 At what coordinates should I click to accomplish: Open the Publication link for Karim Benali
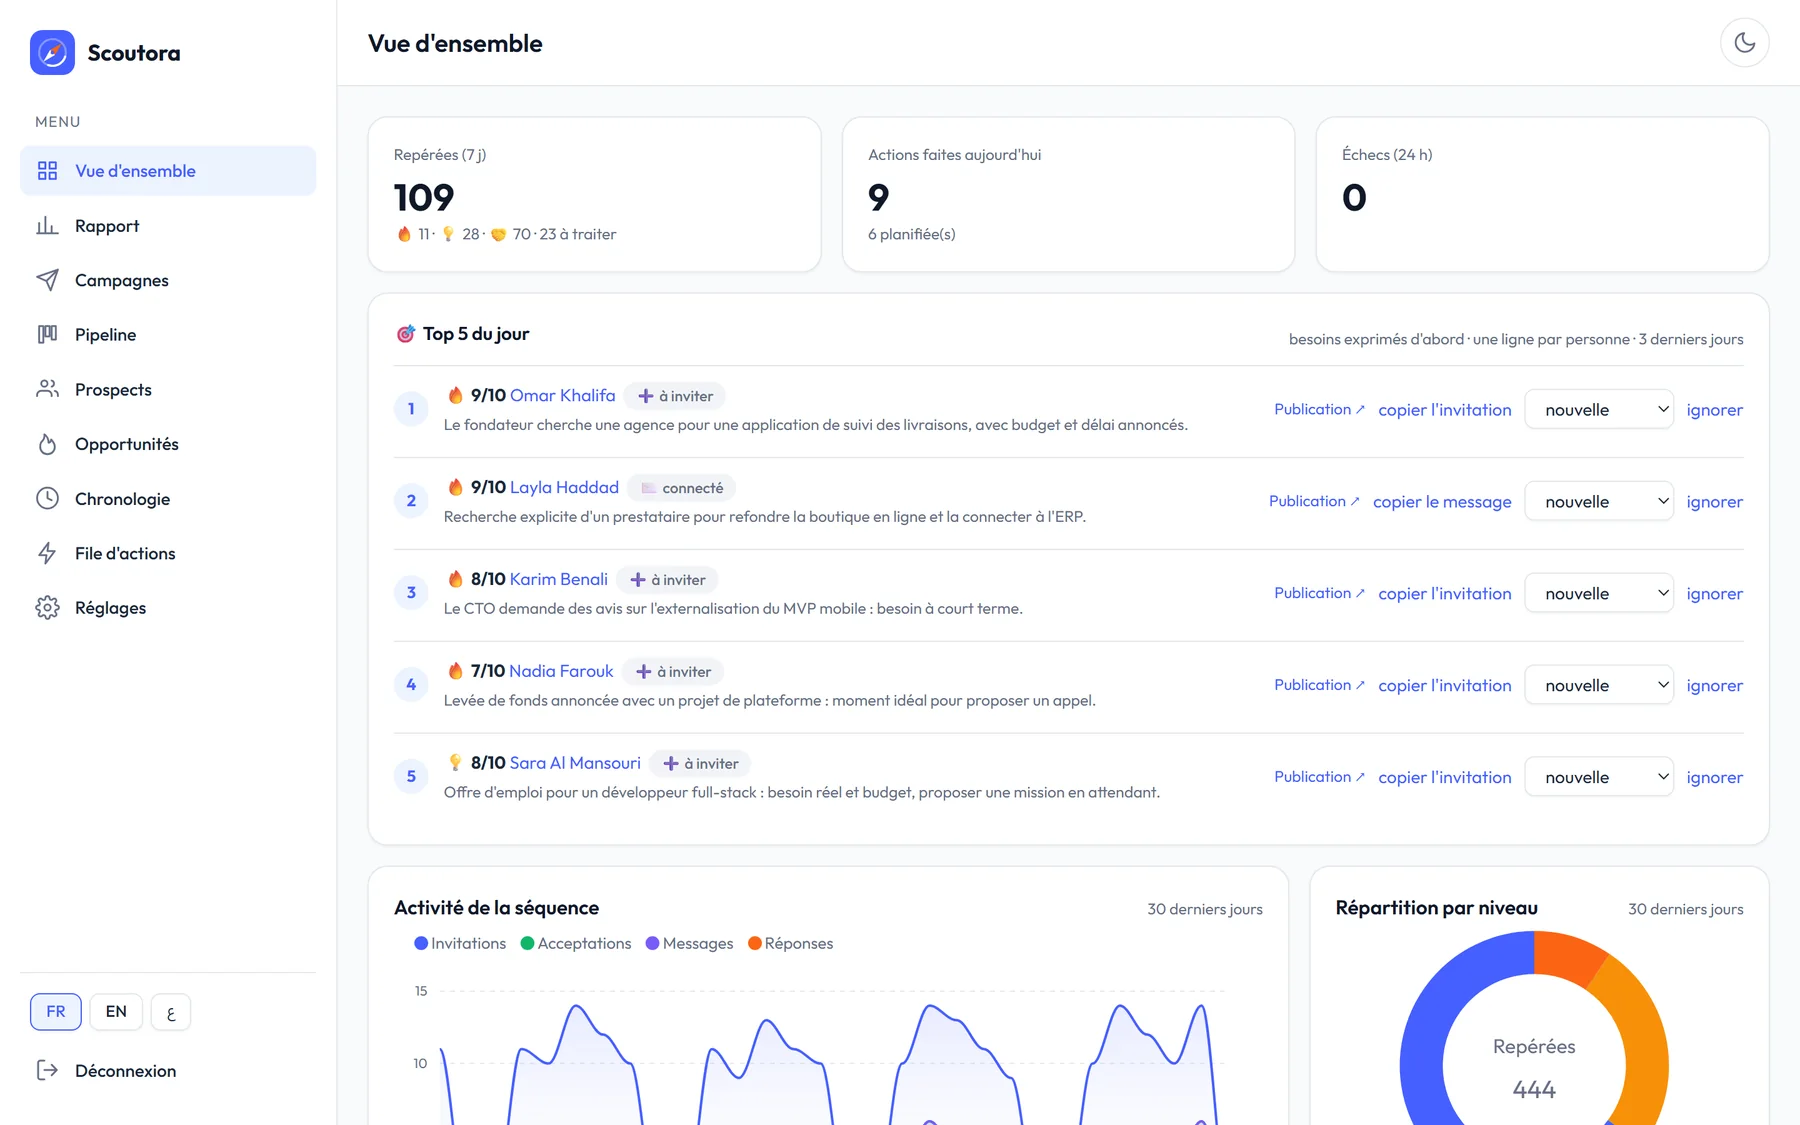pyautogui.click(x=1319, y=593)
